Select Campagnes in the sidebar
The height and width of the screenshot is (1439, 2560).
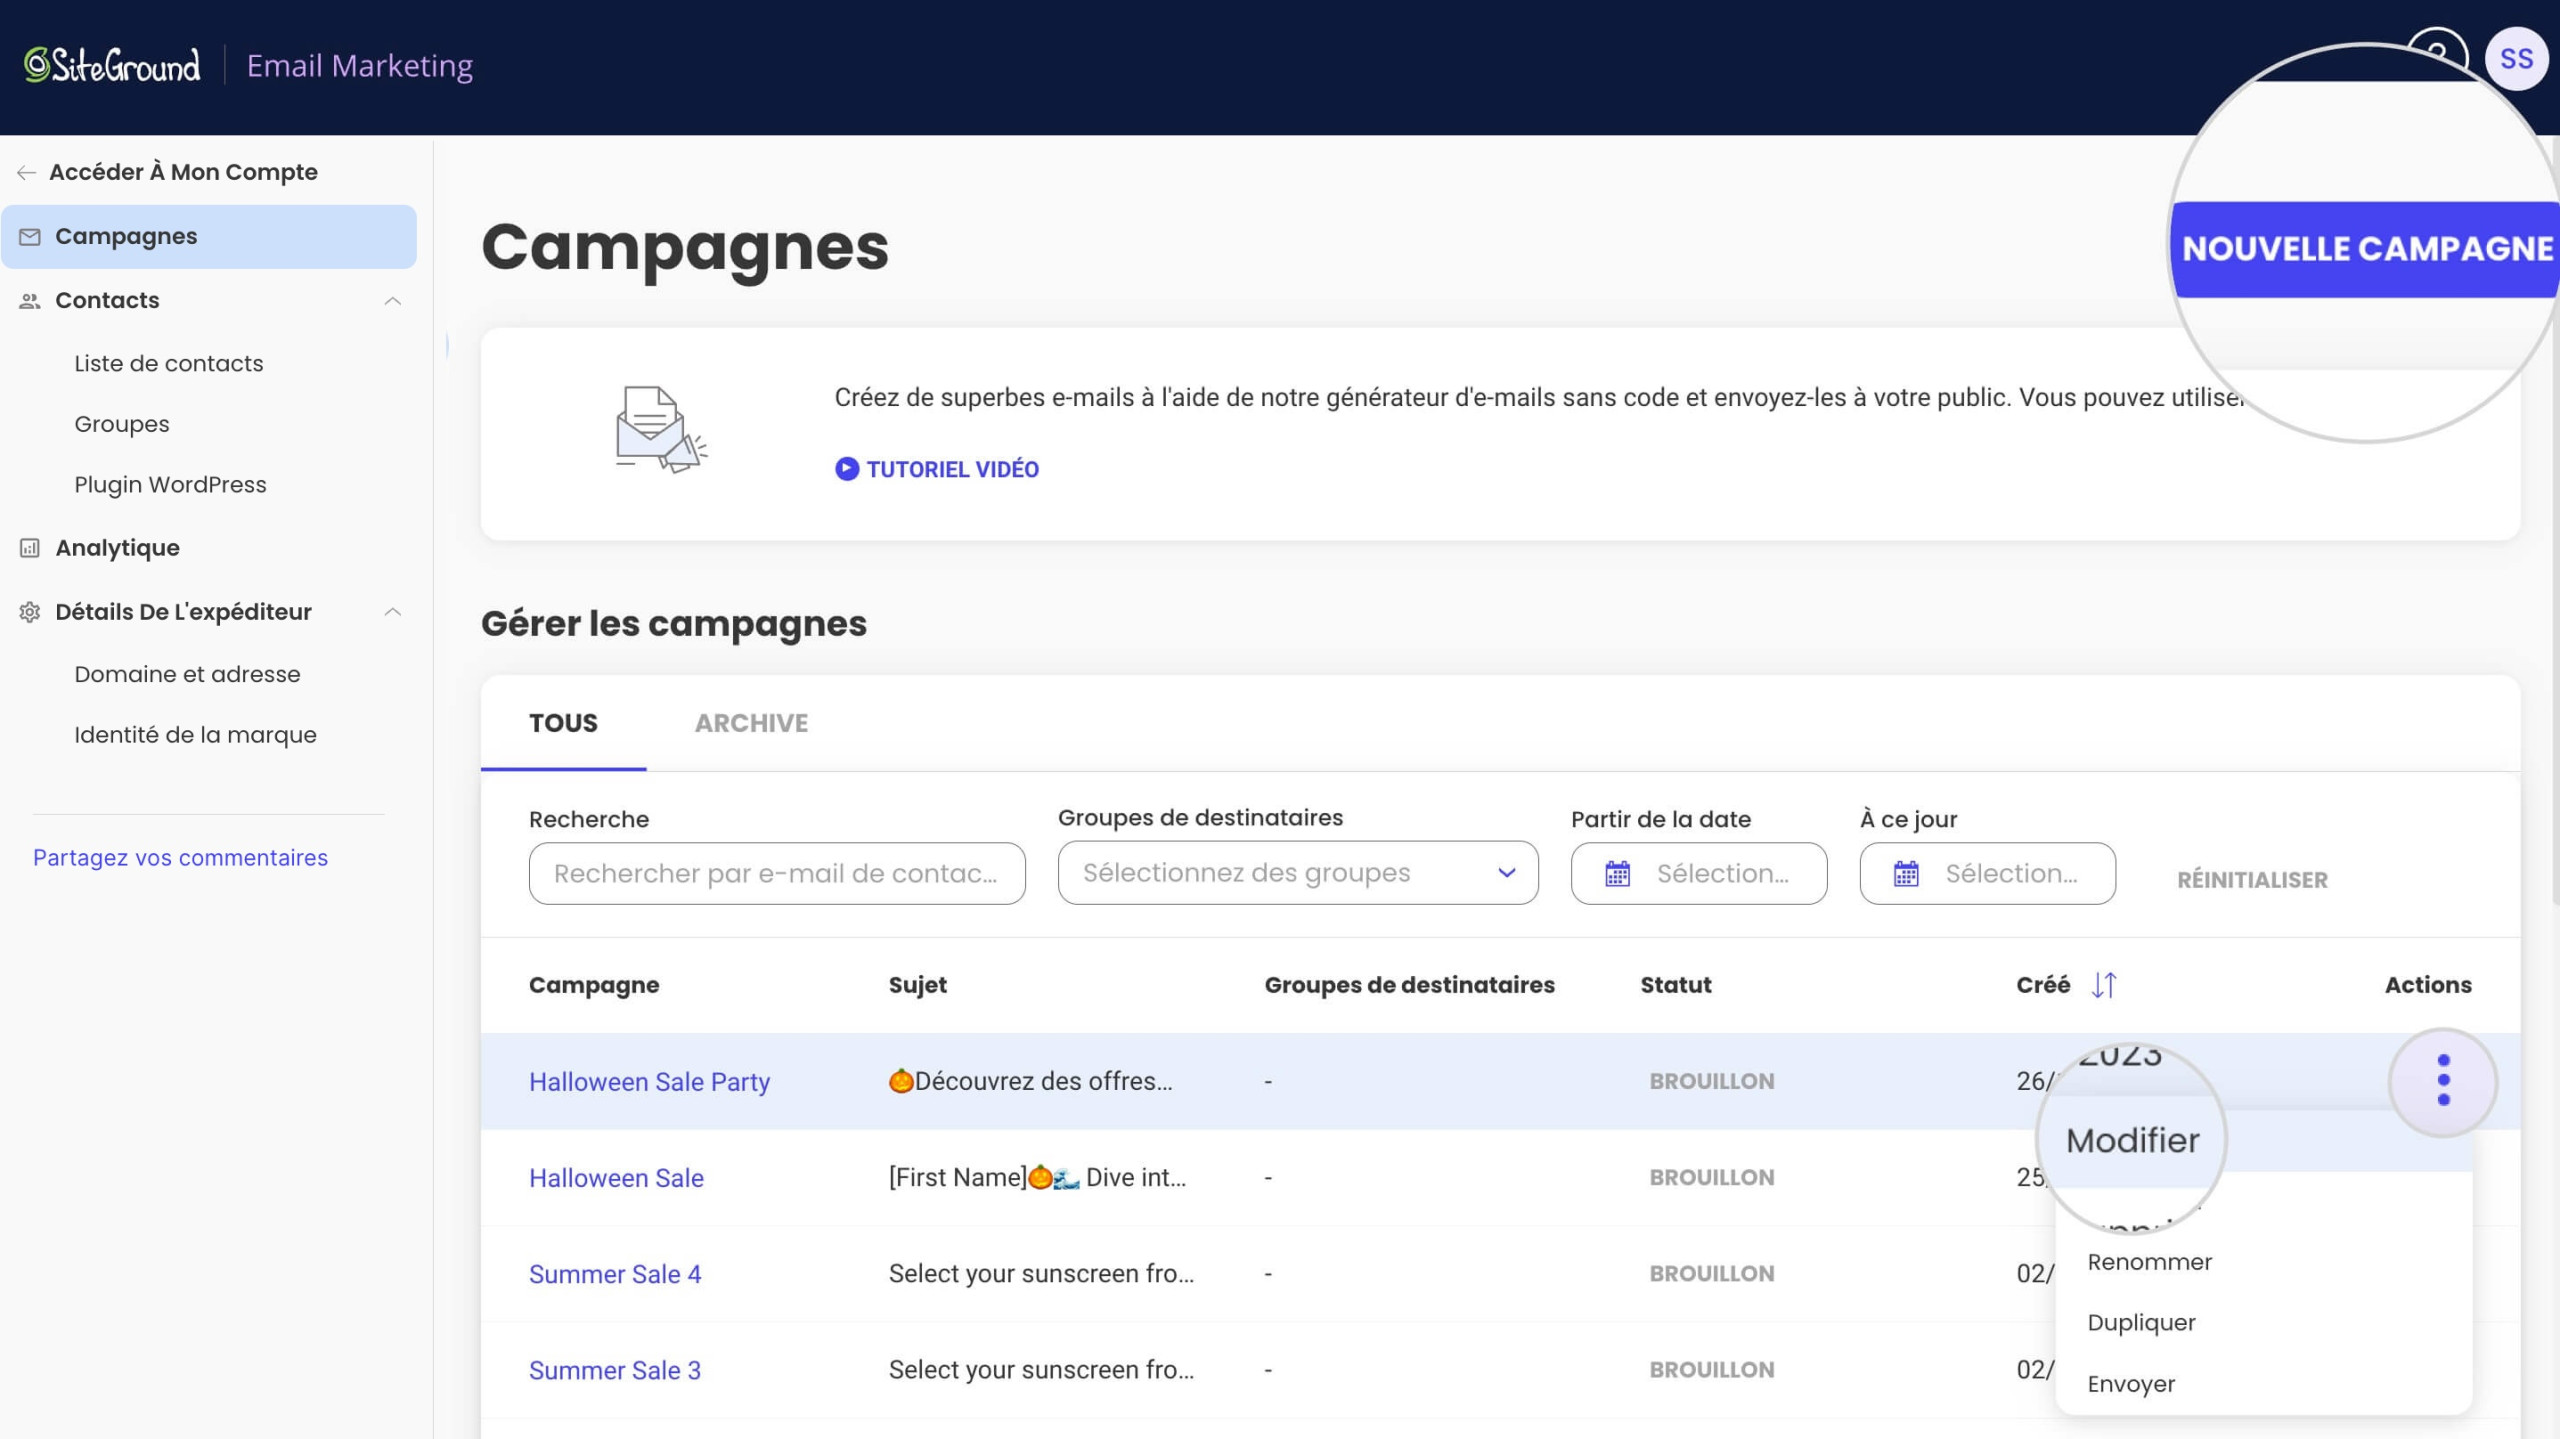209,237
